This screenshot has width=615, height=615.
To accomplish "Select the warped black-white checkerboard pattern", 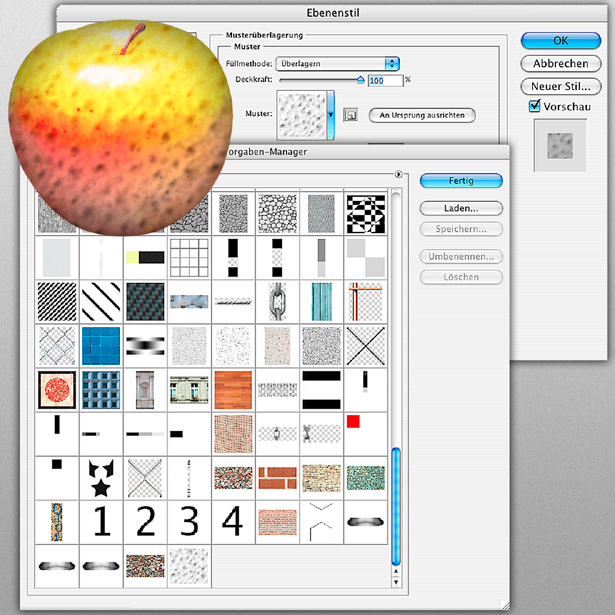I will tap(366, 214).
